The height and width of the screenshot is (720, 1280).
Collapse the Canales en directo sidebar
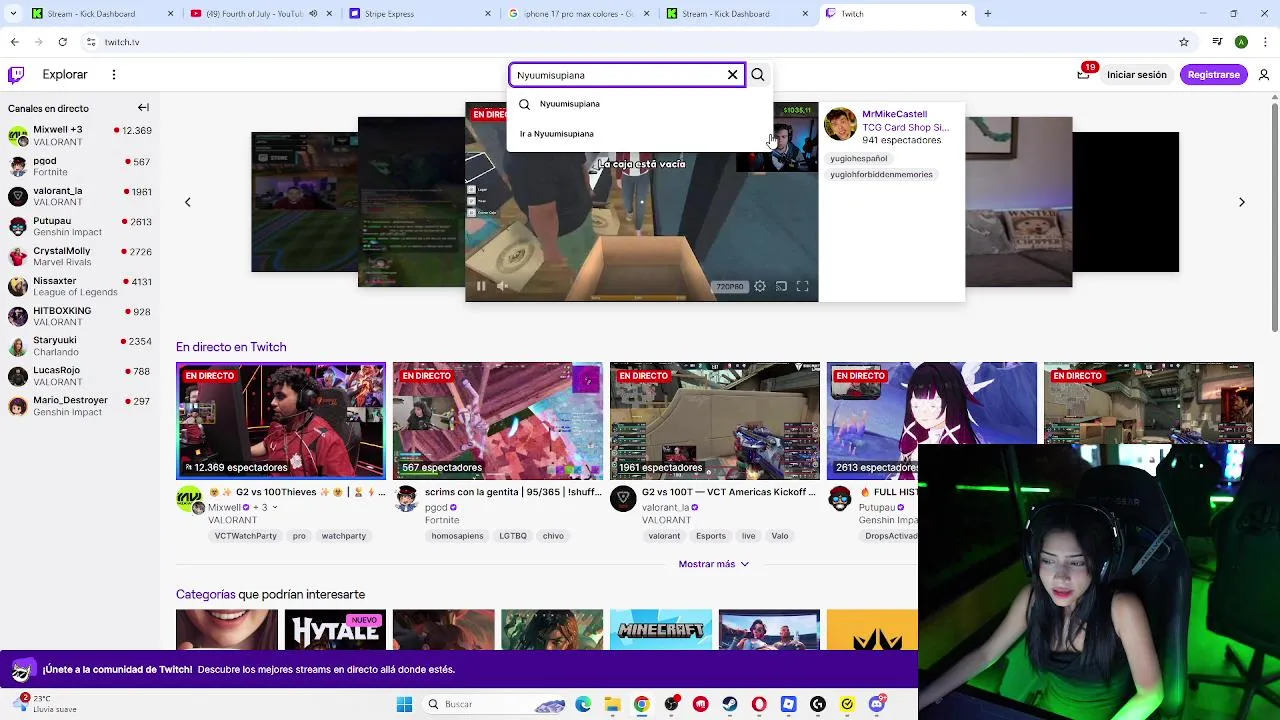pyautogui.click(x=143, y=108)
